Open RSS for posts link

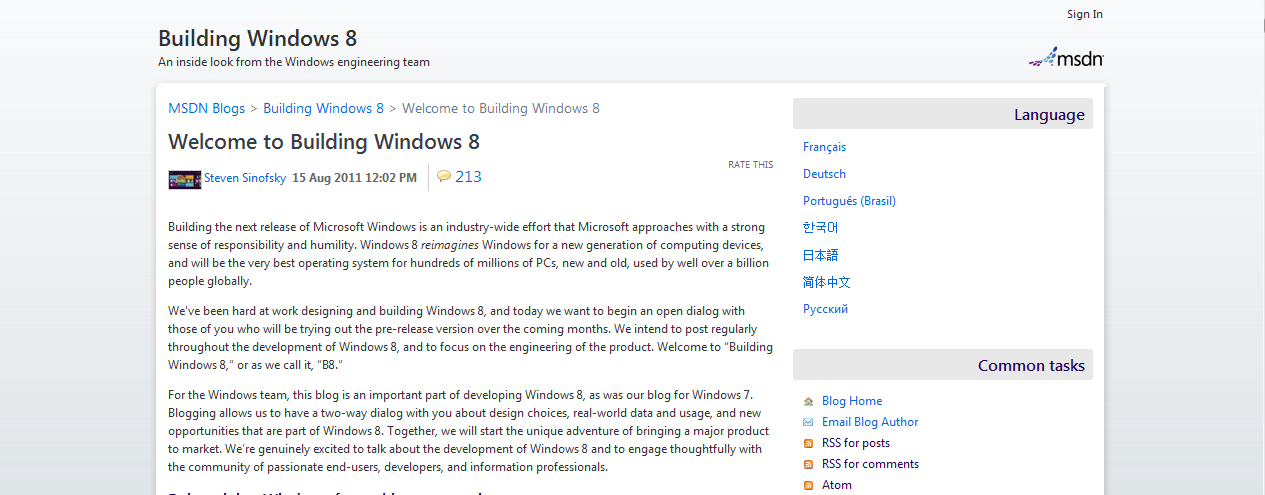pyautogui.click(x=856, y=443)
